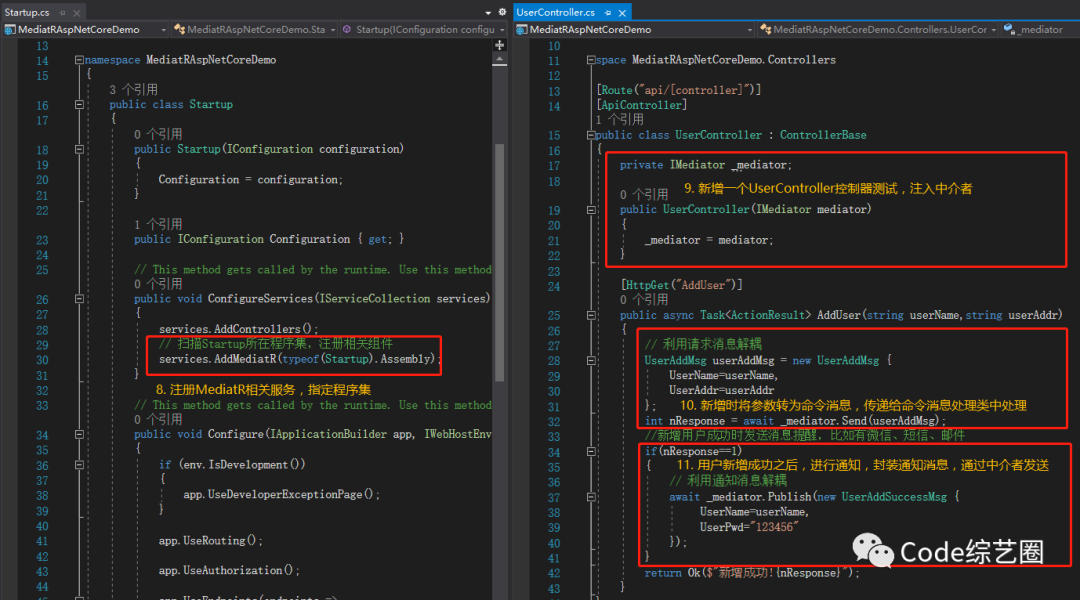This screenshot has width=1080, height=600.
Task: Collapse the _mediator.Publish statement block
Action: (x=591, y=497)
